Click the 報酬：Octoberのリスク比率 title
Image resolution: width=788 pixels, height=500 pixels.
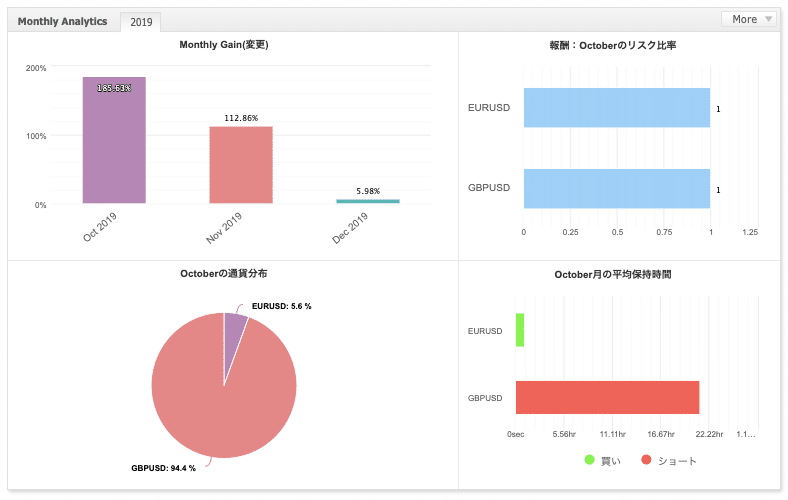point(613,45)
